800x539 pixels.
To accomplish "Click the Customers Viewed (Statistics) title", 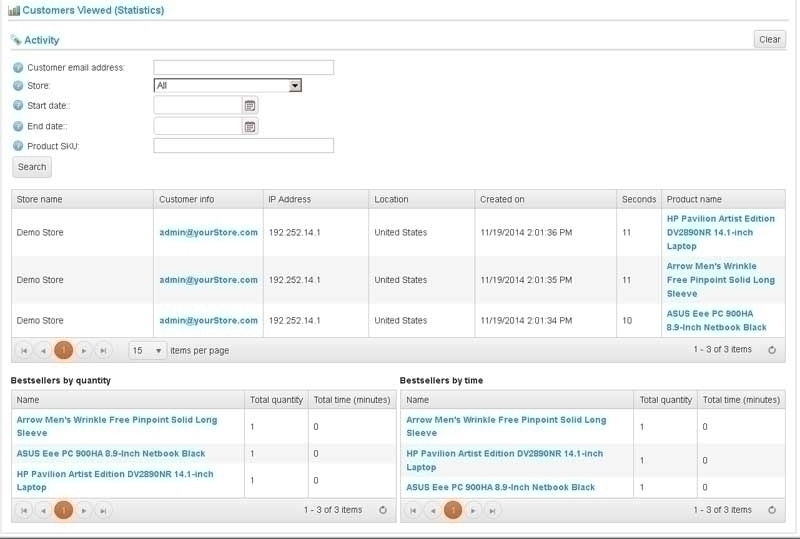I will (93, 10).
